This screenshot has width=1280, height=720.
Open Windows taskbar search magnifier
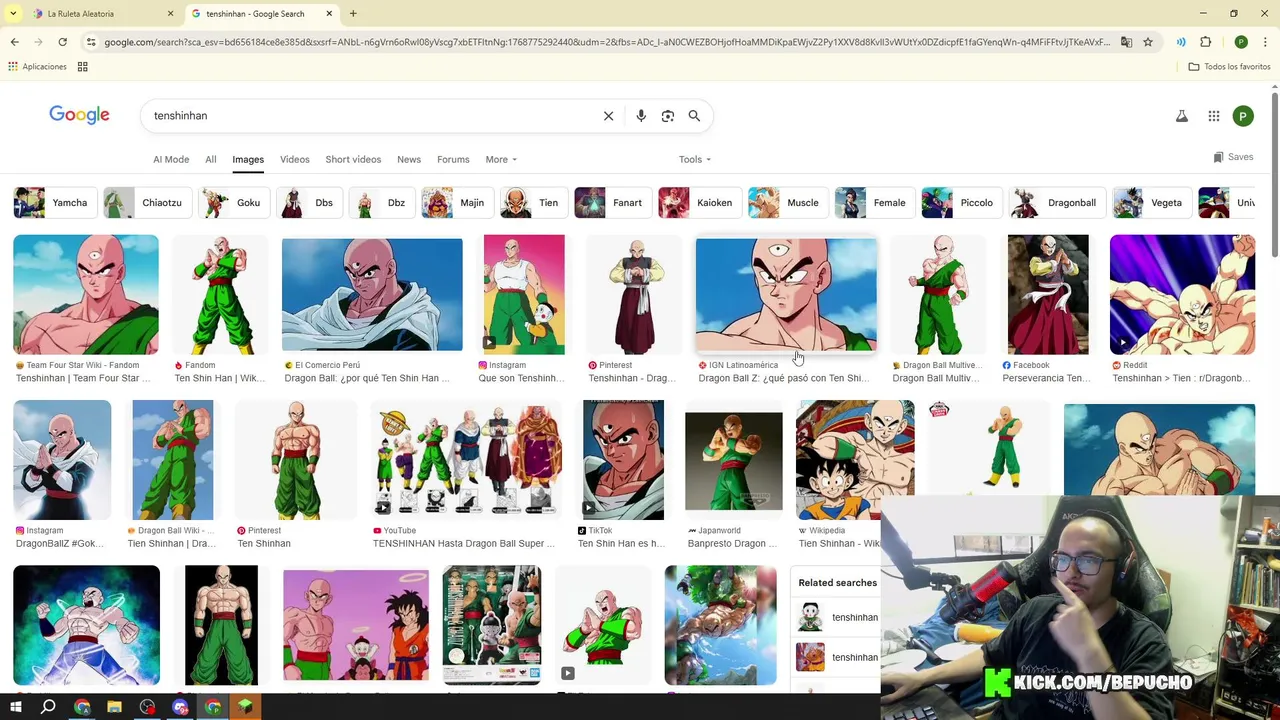[x=48, y=708]
